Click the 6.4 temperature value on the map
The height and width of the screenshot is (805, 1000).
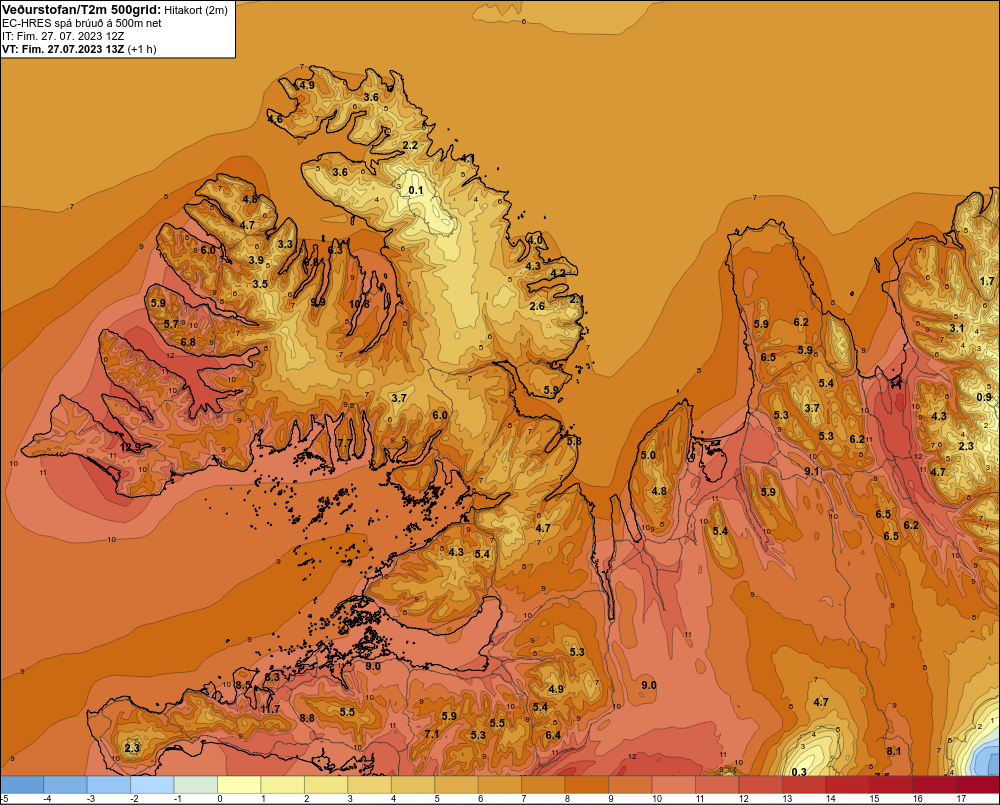coord(553,735)
